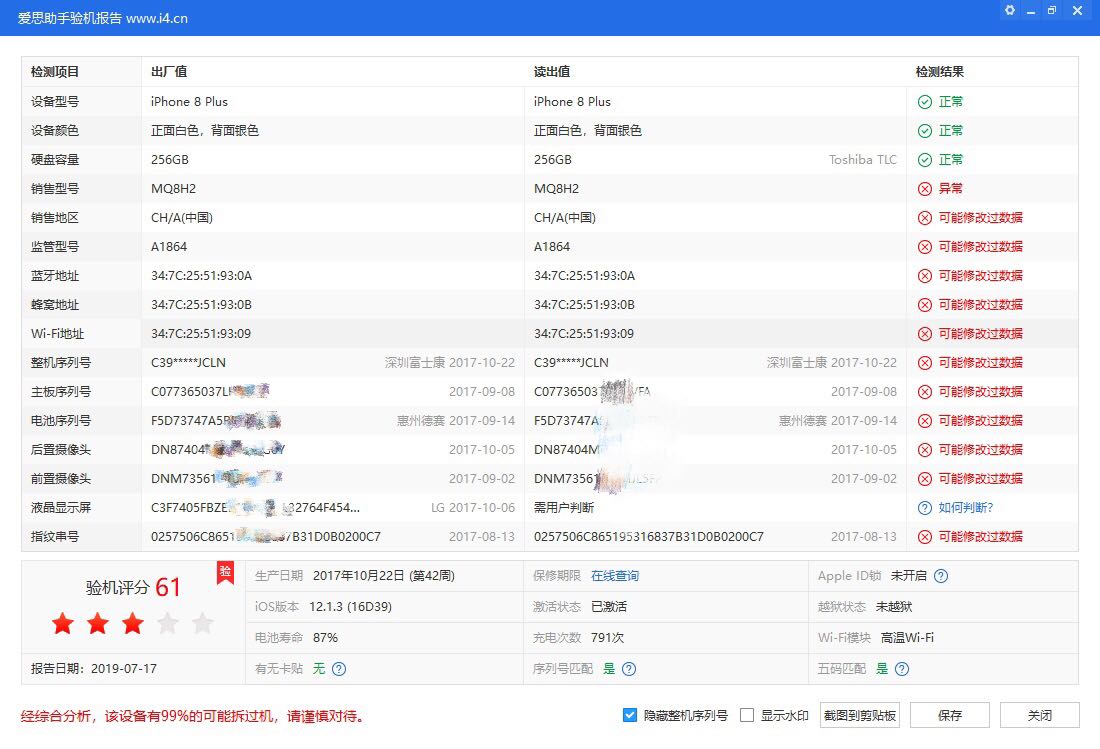The width and height of the screenshot is (1100, 749).
Task: Click the 关闭 button
Action: [x=1040, y=715]
